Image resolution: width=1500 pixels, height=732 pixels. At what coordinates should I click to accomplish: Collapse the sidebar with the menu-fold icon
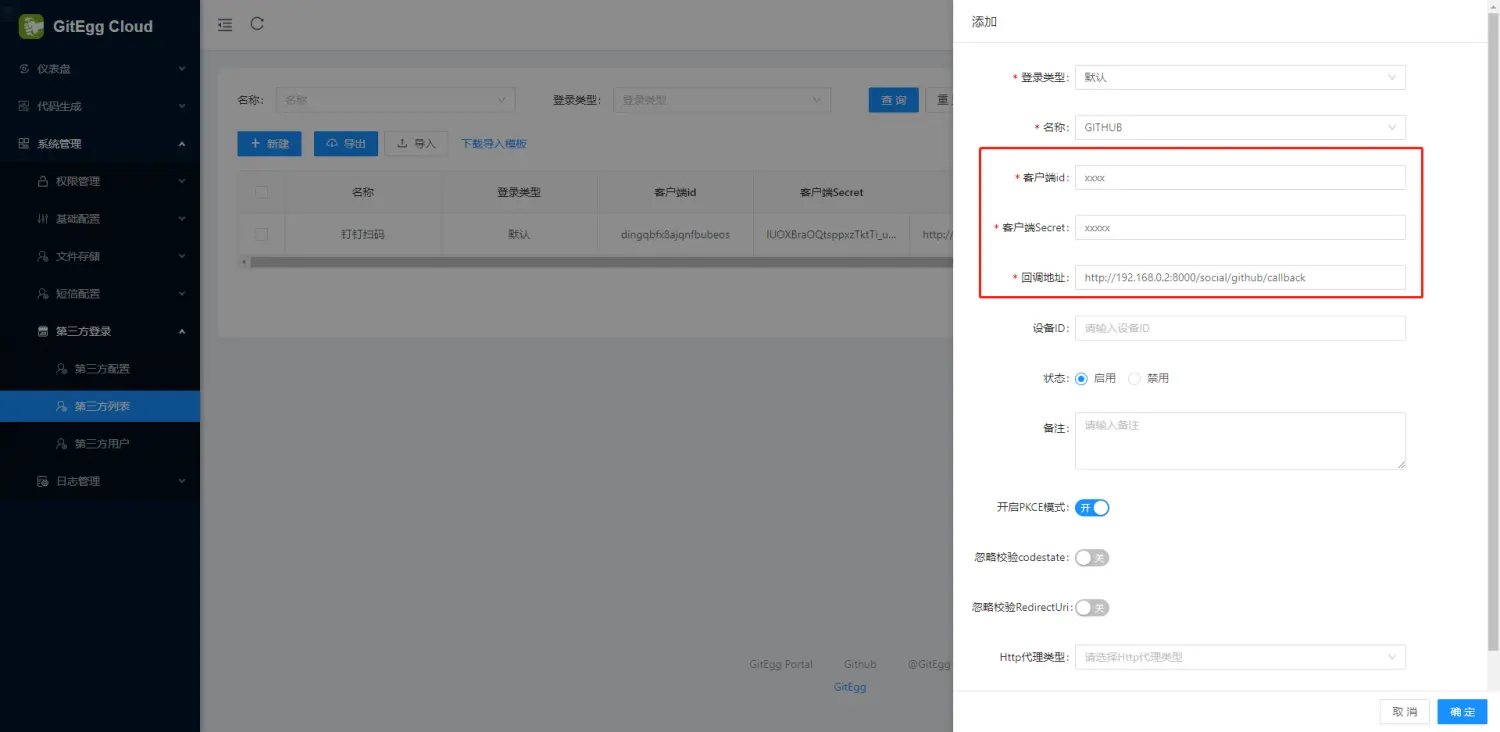point(225,25)
